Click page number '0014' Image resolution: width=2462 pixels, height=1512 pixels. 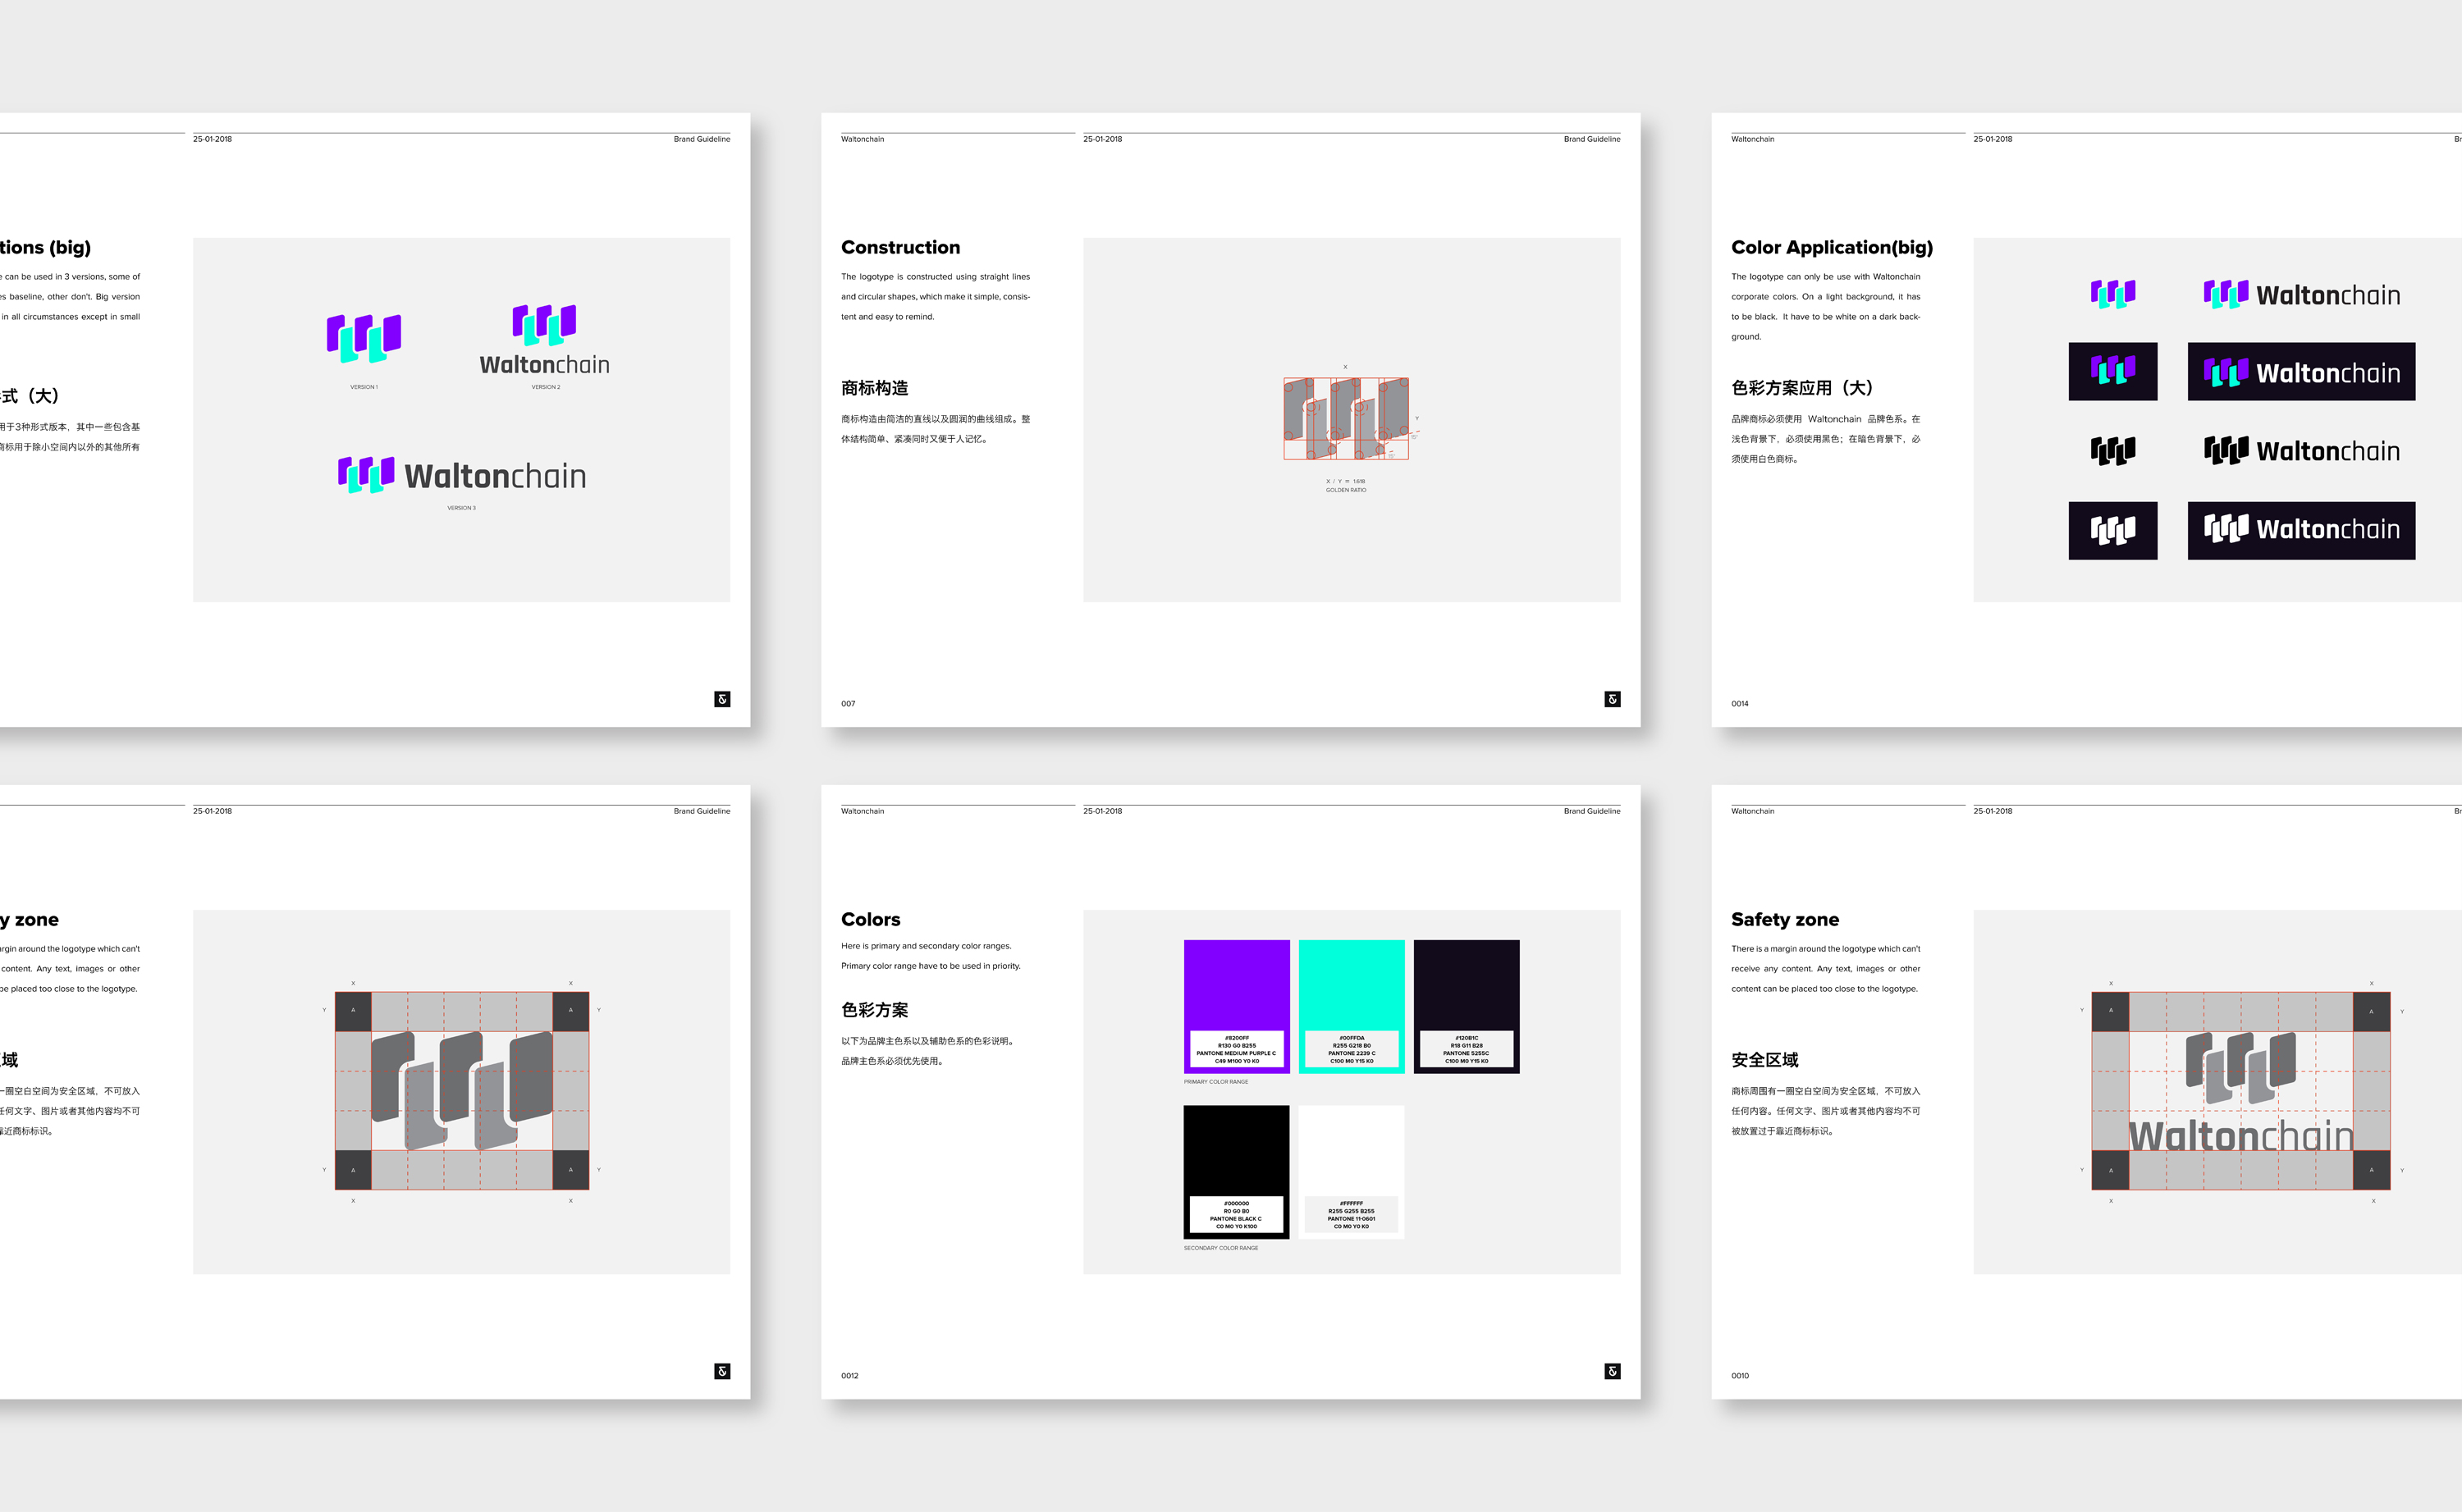tap(1740, 704)
